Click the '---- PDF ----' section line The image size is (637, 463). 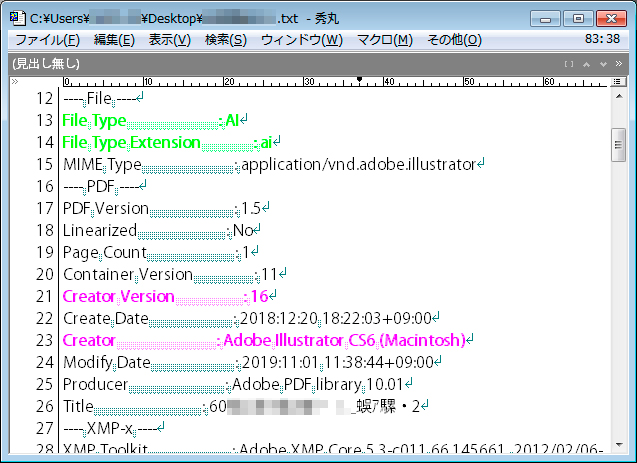click(x=104, y=187)
